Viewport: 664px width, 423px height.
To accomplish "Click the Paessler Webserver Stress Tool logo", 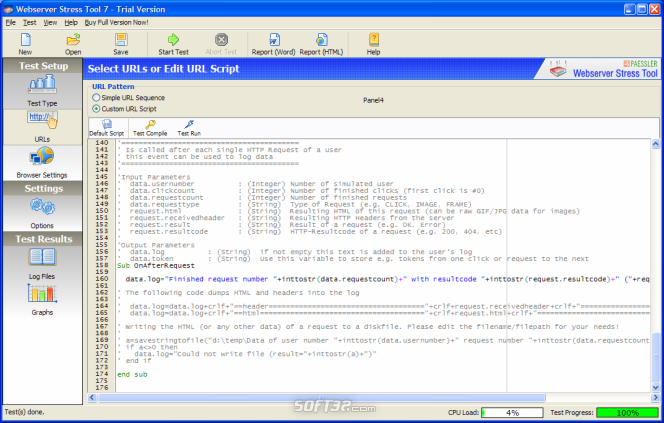I will [x=603, y=69].
